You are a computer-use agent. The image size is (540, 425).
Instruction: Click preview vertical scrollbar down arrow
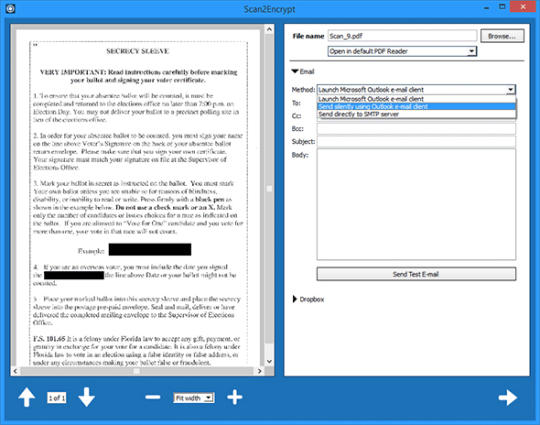coord(269,361)
